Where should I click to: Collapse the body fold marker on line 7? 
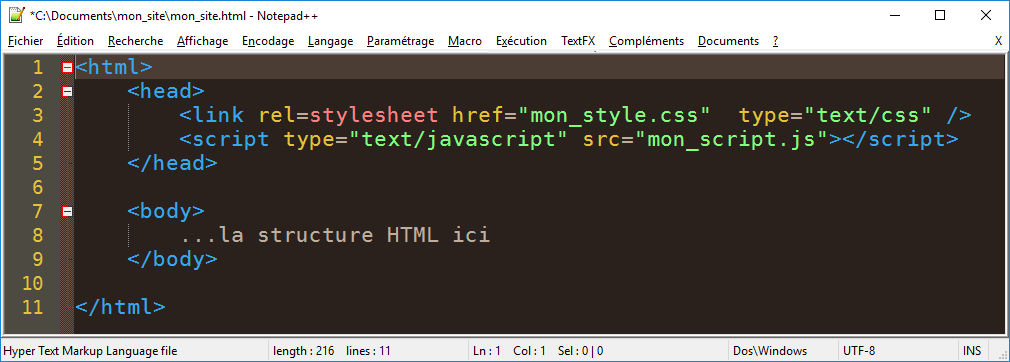(x=67, y=211)
